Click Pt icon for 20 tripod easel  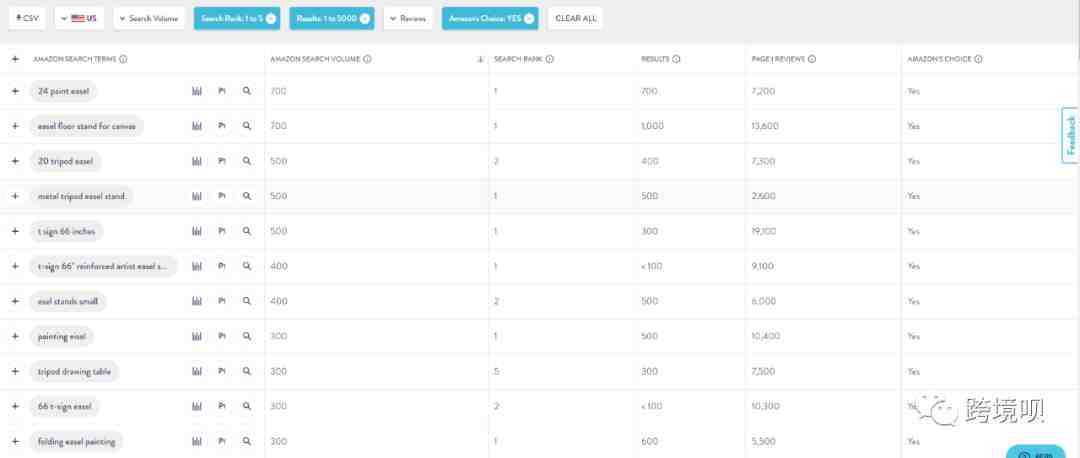click(222, 161)
